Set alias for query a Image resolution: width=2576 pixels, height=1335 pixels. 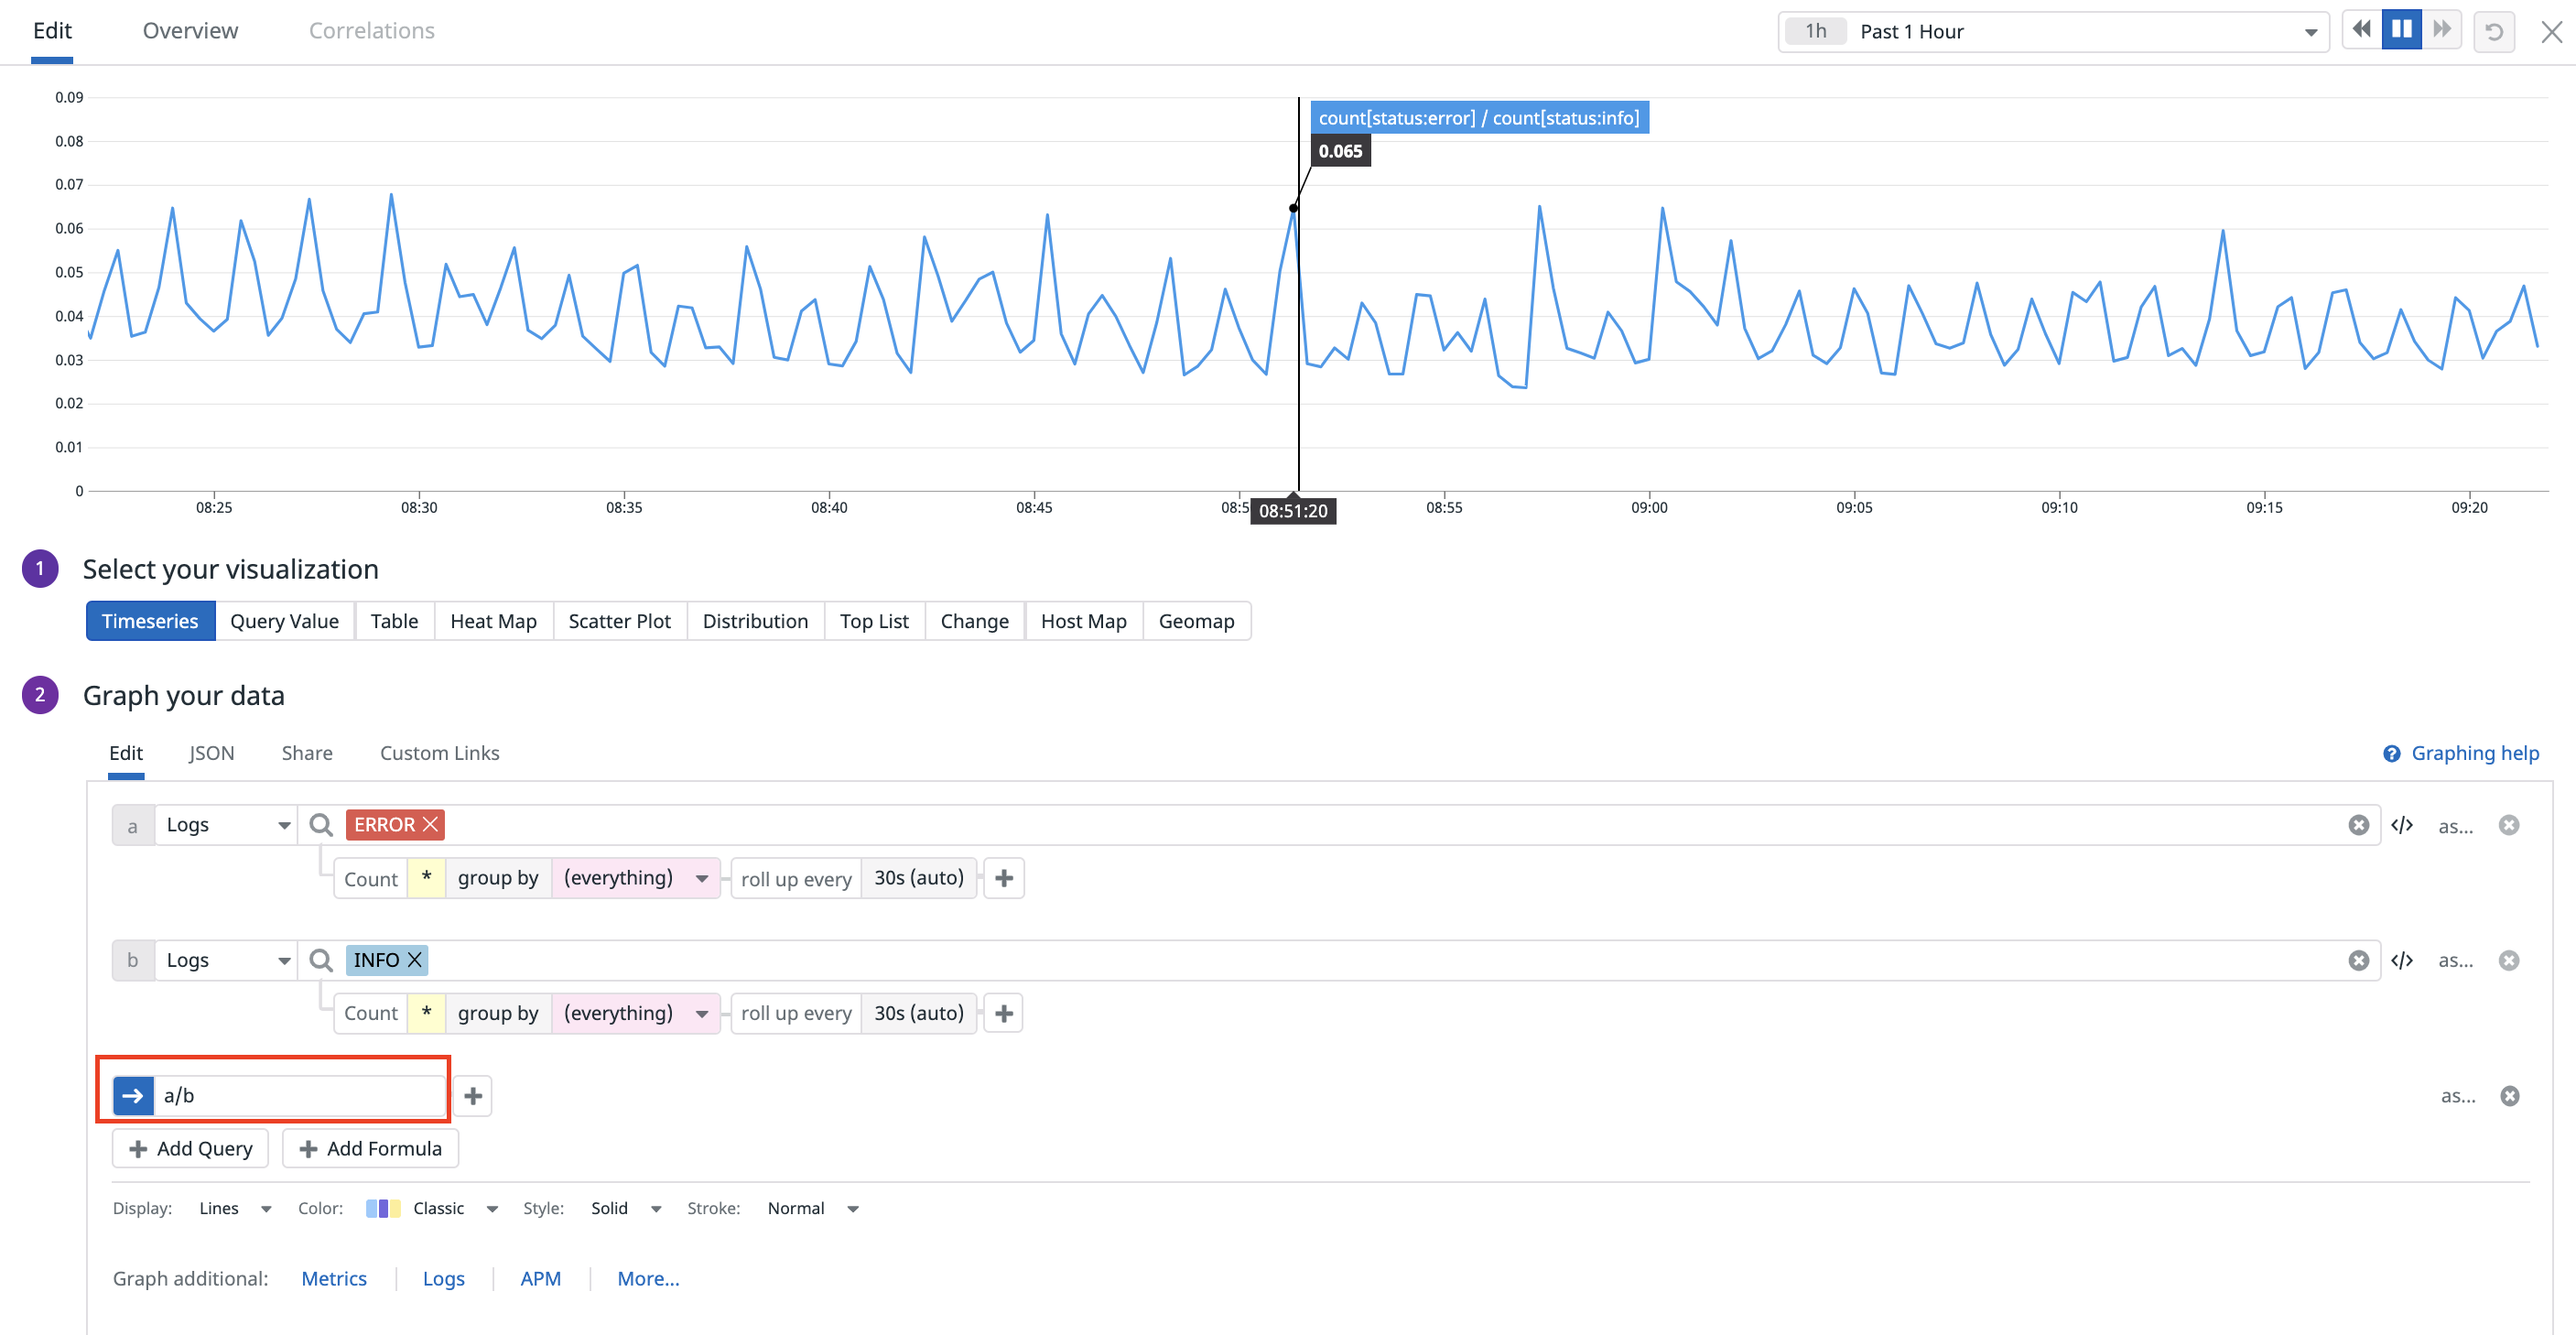pos(2455,826)
